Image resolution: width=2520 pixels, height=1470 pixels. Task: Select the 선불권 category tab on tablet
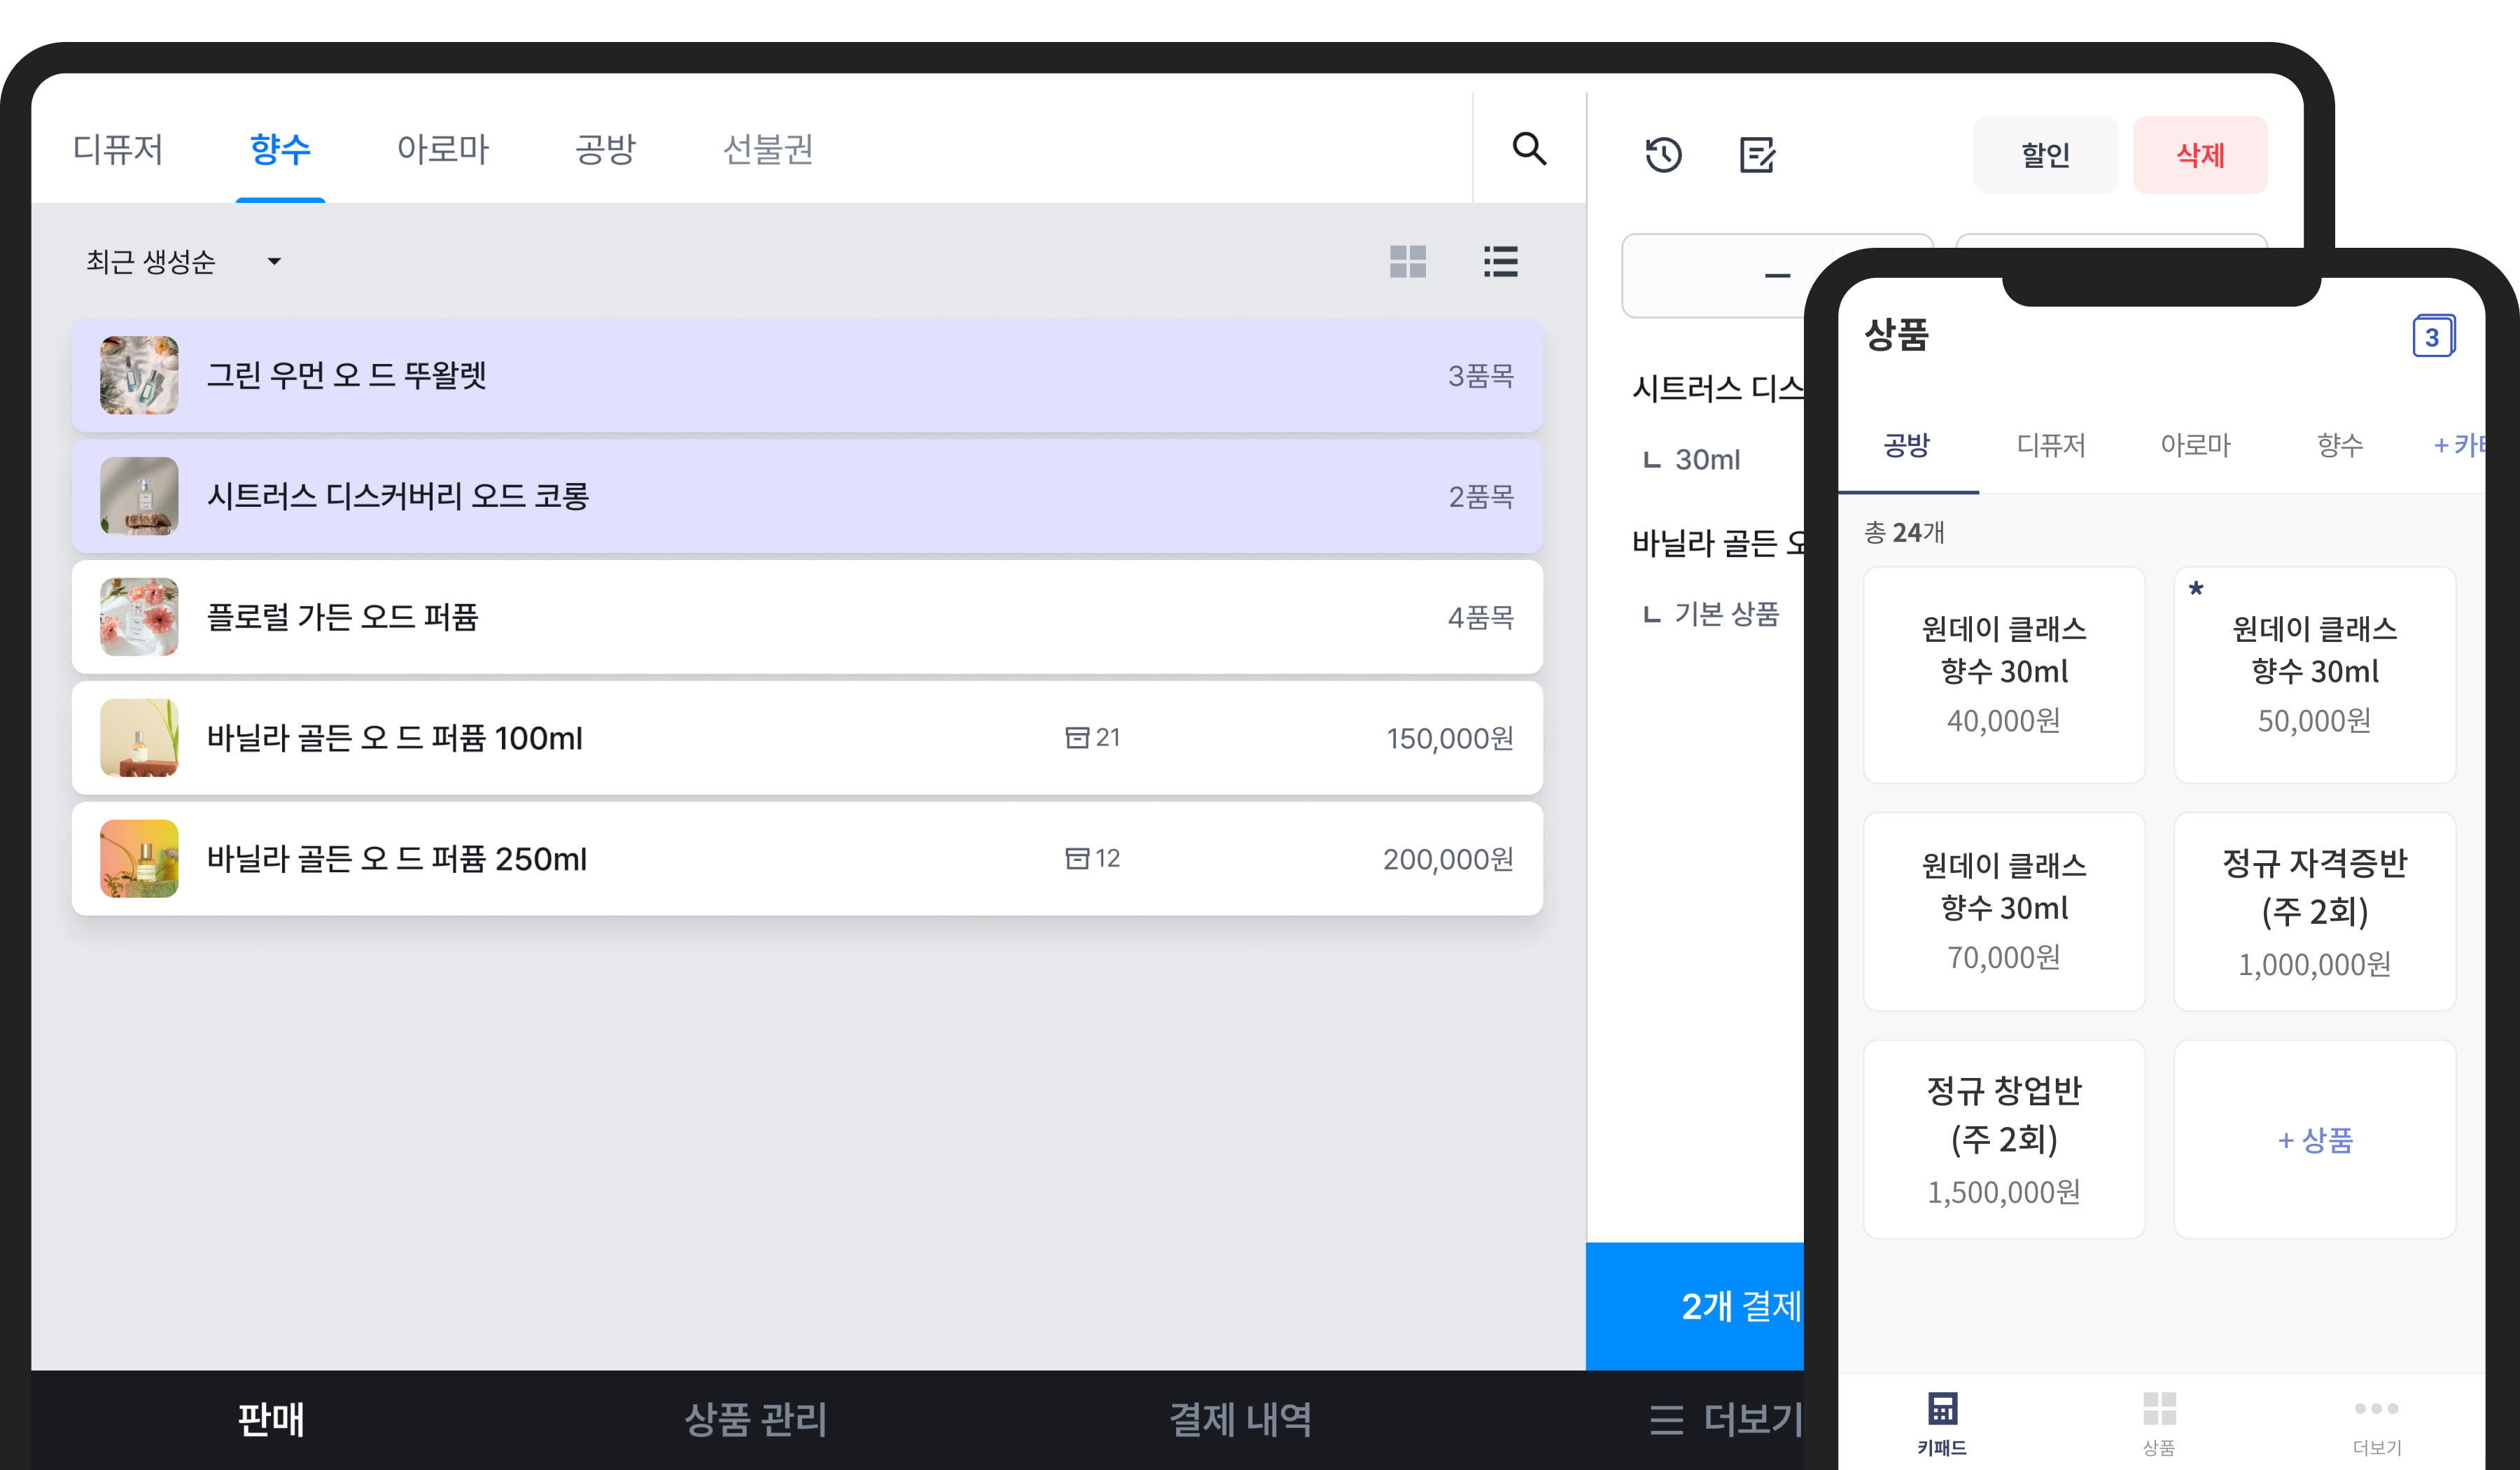point(768,149)
